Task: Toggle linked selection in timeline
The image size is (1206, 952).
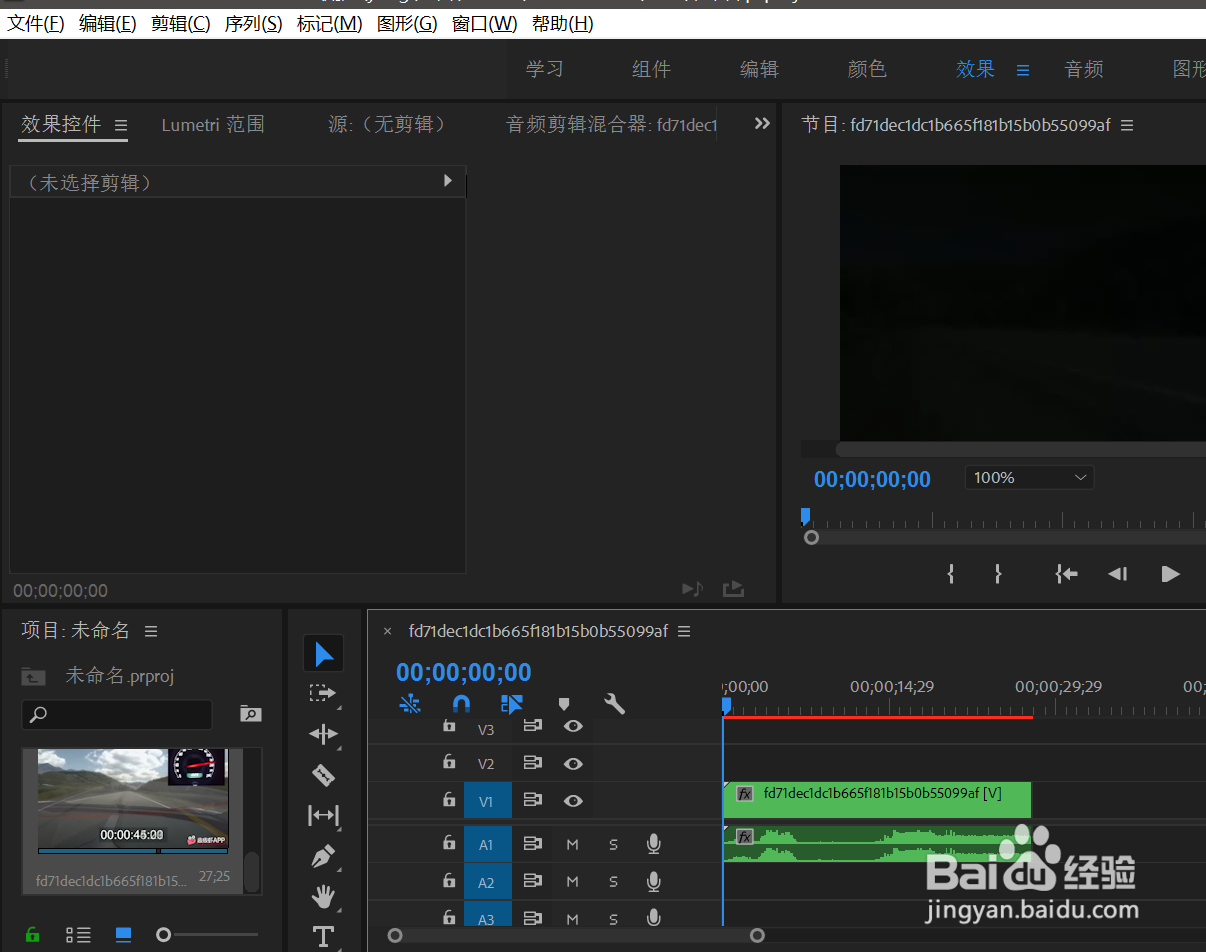Action: (x=512, y=704)
